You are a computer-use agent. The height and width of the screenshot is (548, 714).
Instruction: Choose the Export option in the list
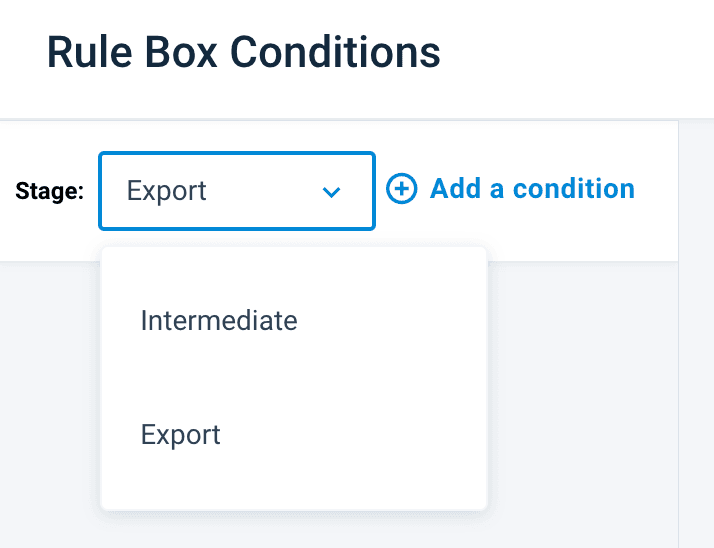(181, 435)
